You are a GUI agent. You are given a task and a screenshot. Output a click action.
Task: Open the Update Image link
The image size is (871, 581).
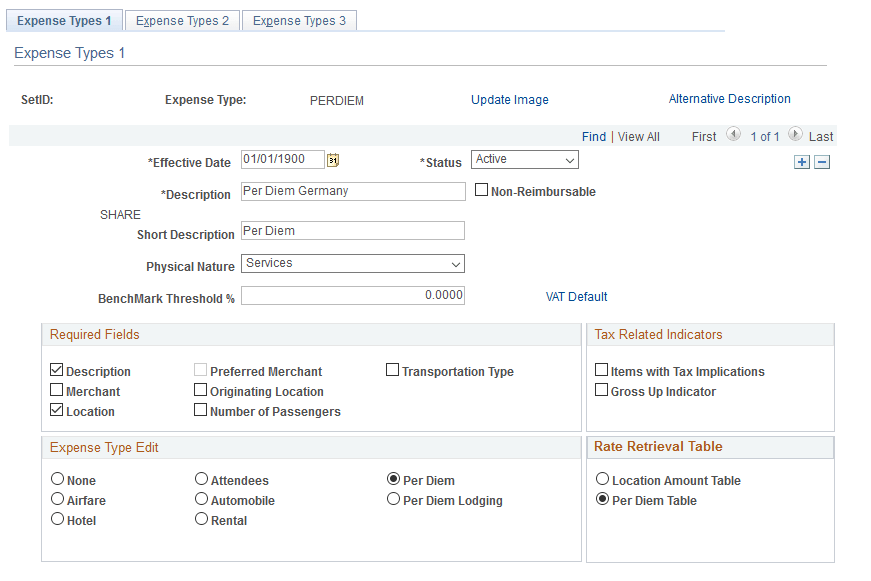(509, 99)
